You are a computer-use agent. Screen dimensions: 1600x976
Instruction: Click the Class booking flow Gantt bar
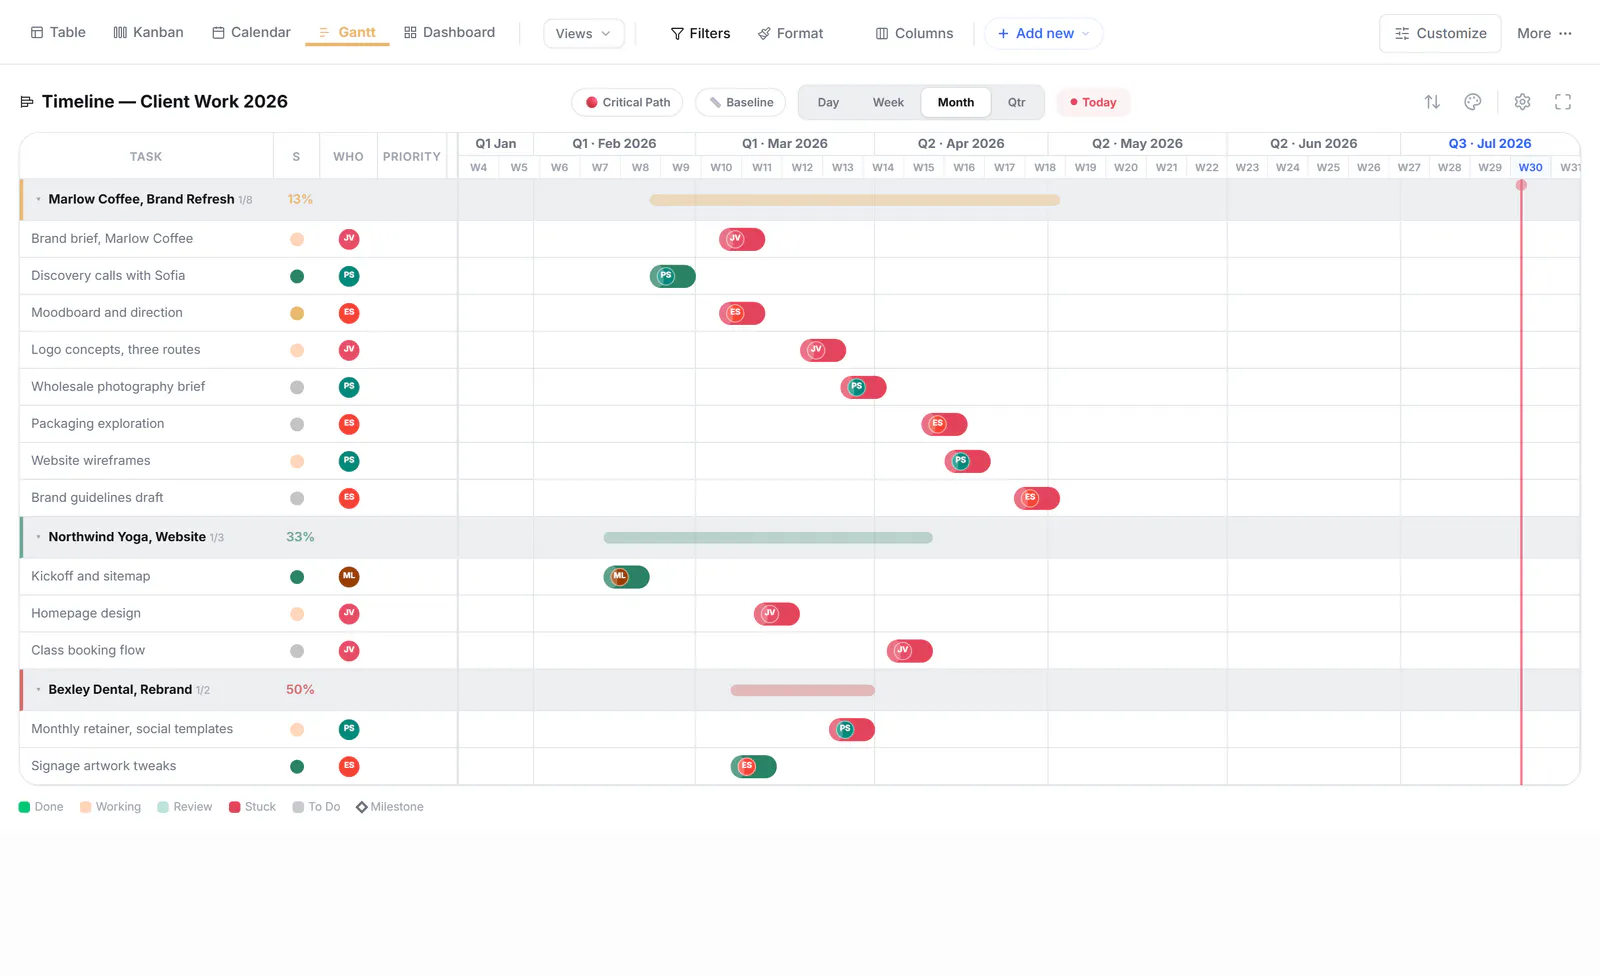pos(910,651)
